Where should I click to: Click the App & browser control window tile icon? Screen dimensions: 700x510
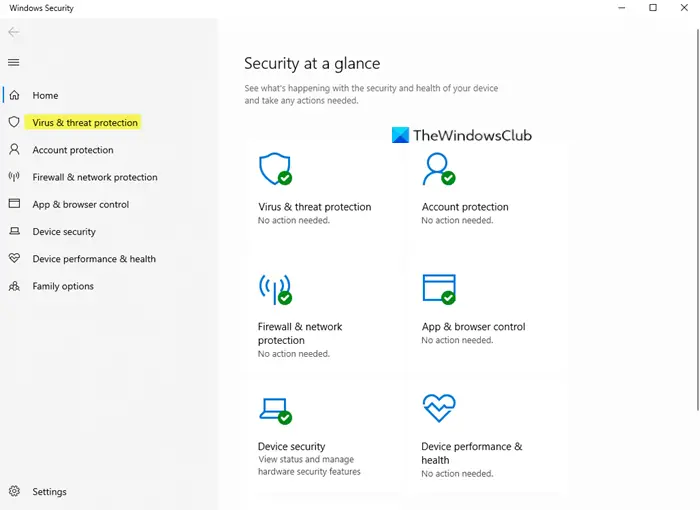[x=438, y=289]
